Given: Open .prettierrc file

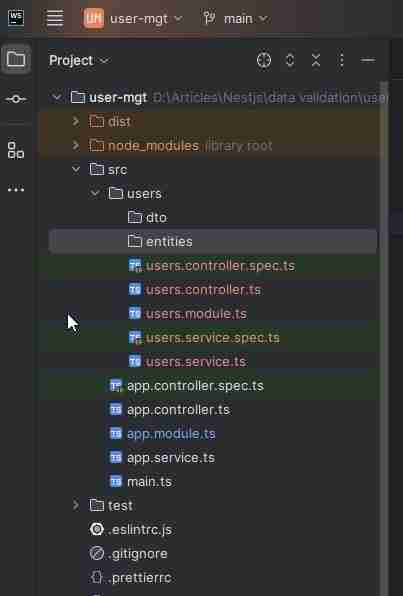Looking at the screenshot, I should coord(140,578).
